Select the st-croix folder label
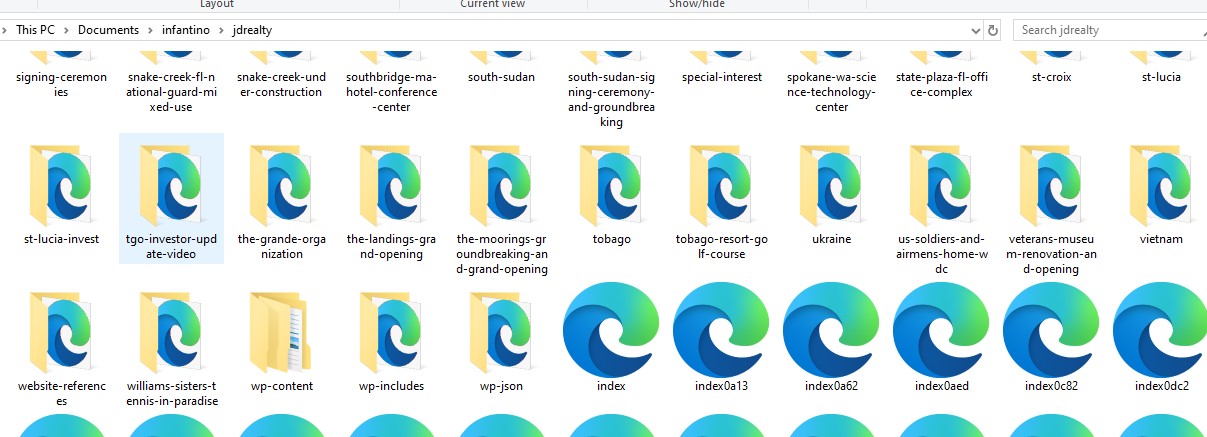 coord(1051,77)
